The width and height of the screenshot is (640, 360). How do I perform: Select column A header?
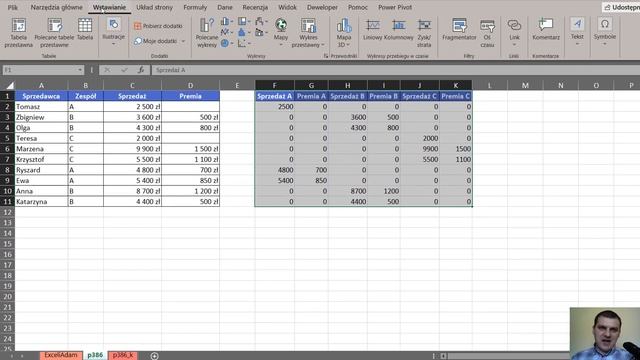(41, 85)
